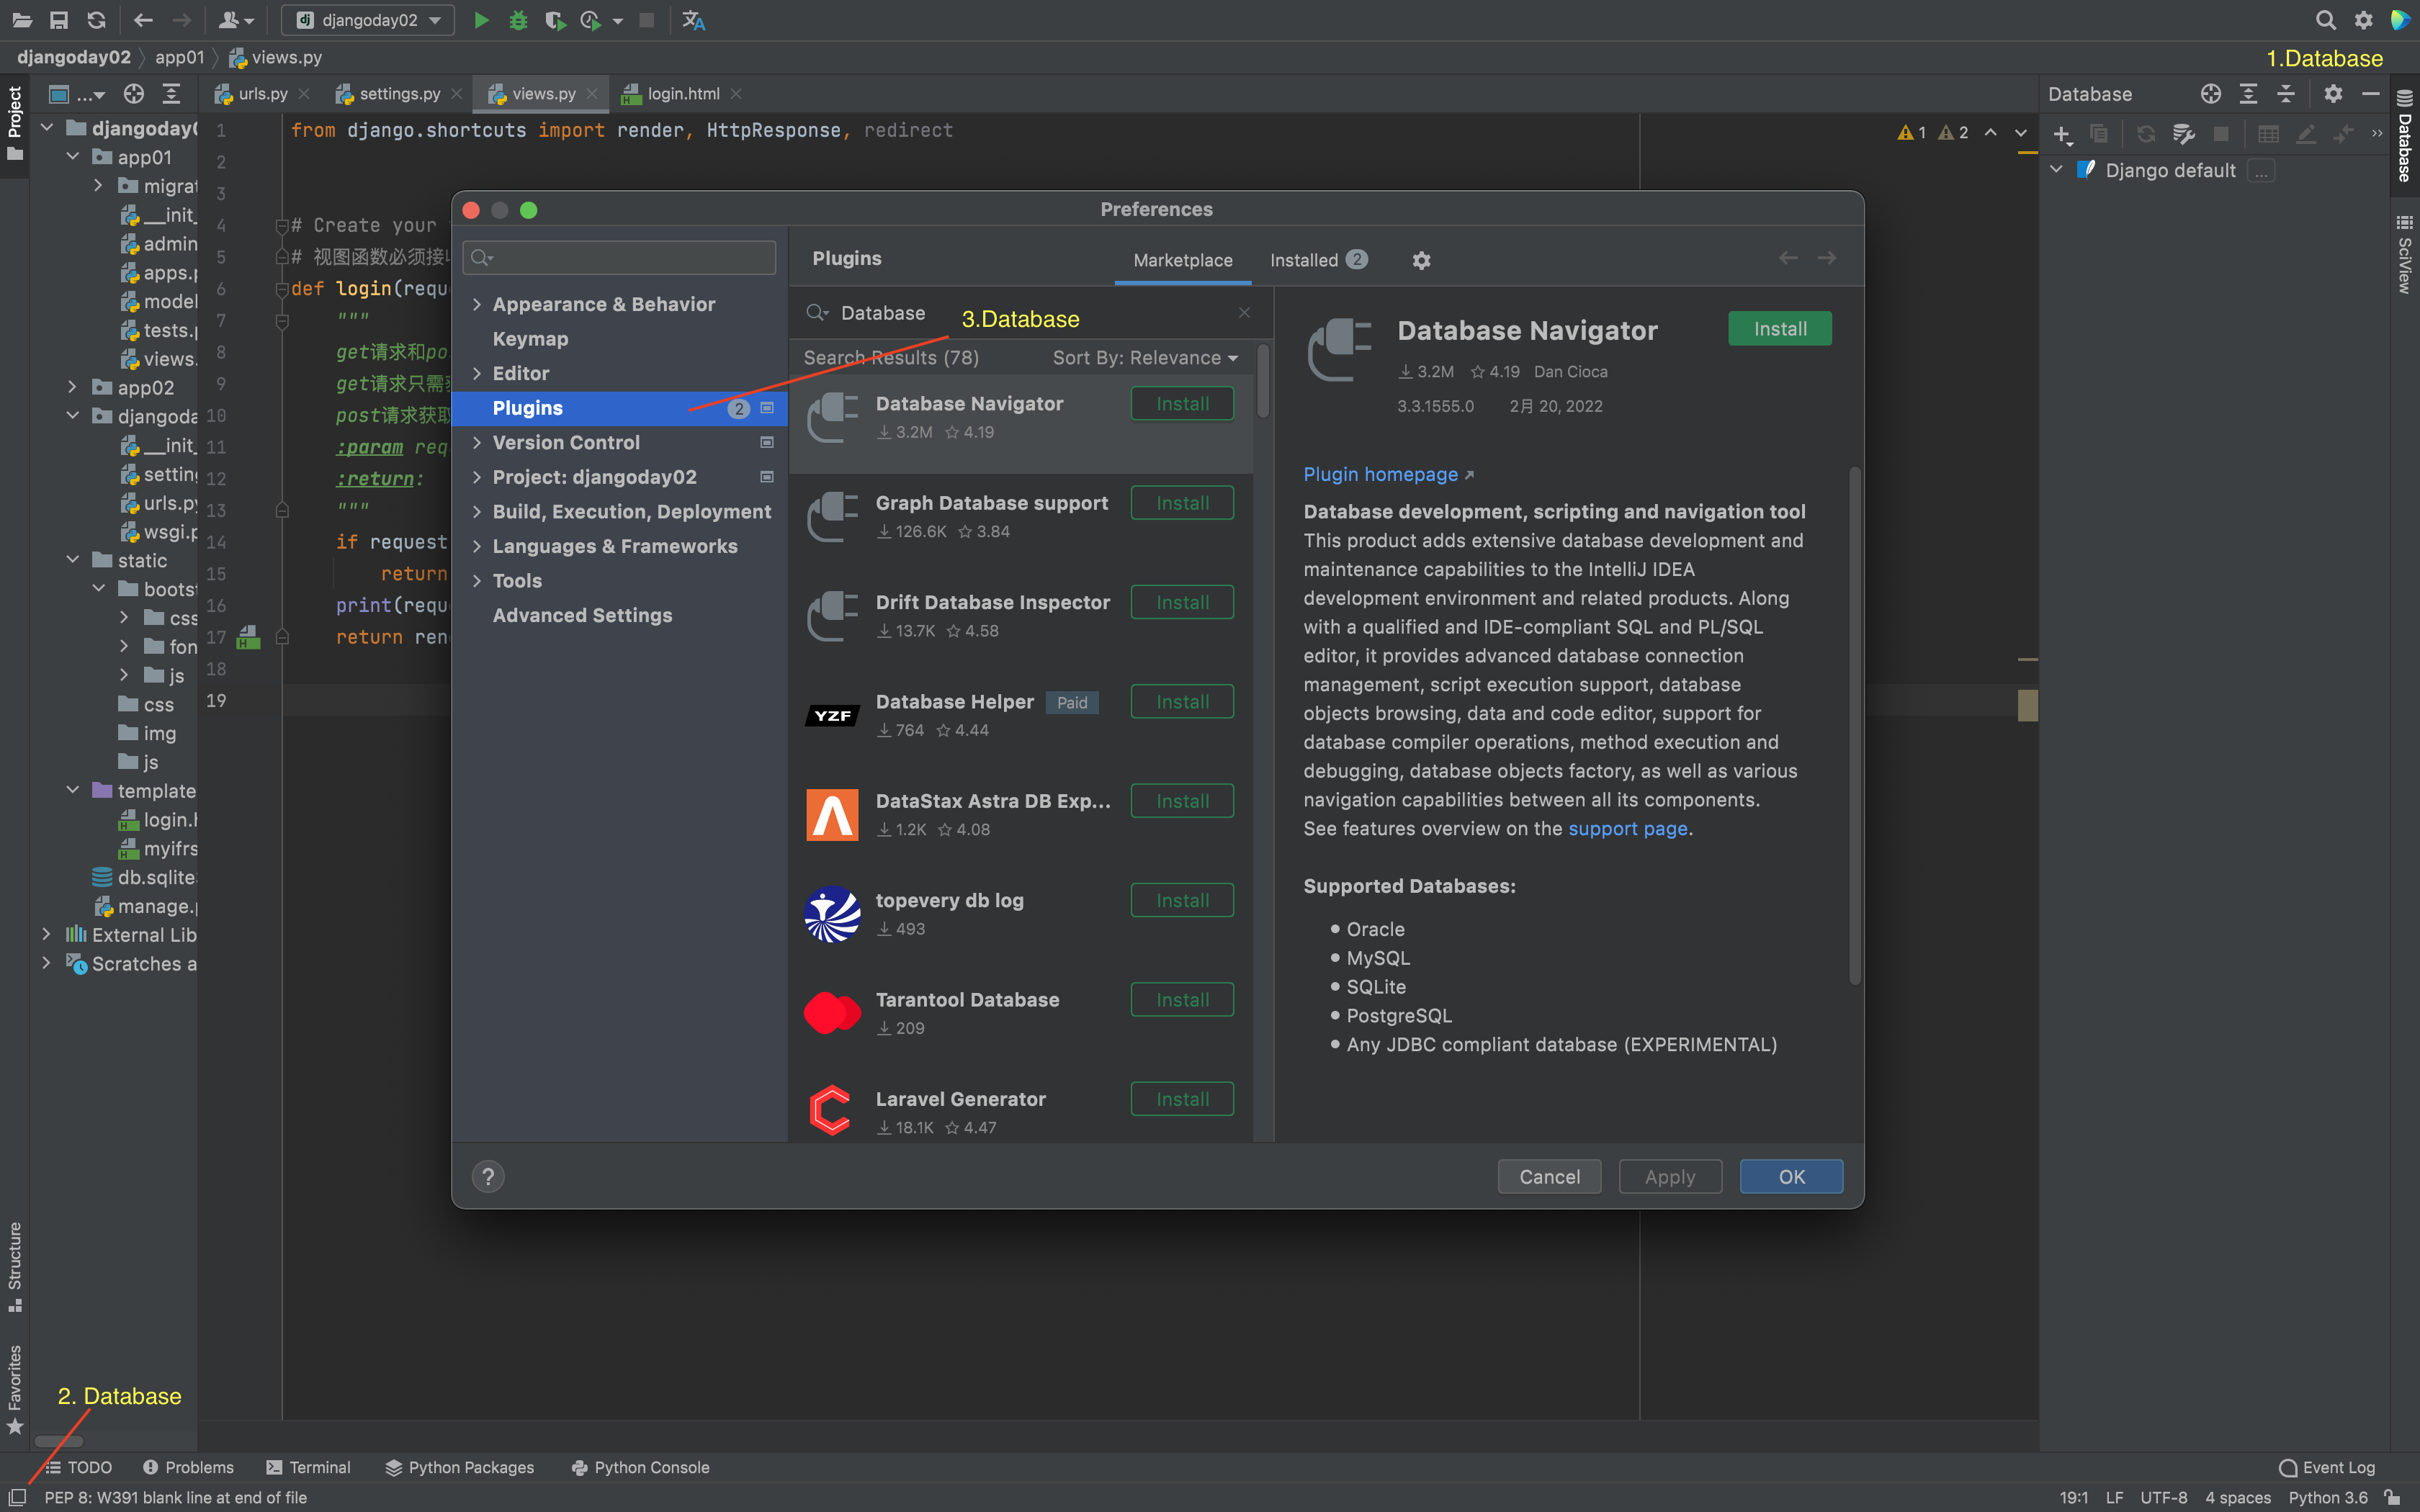Open search everywhere magnifier icon
This screenshot has height=1512, width=2420.
[2326, 20]
